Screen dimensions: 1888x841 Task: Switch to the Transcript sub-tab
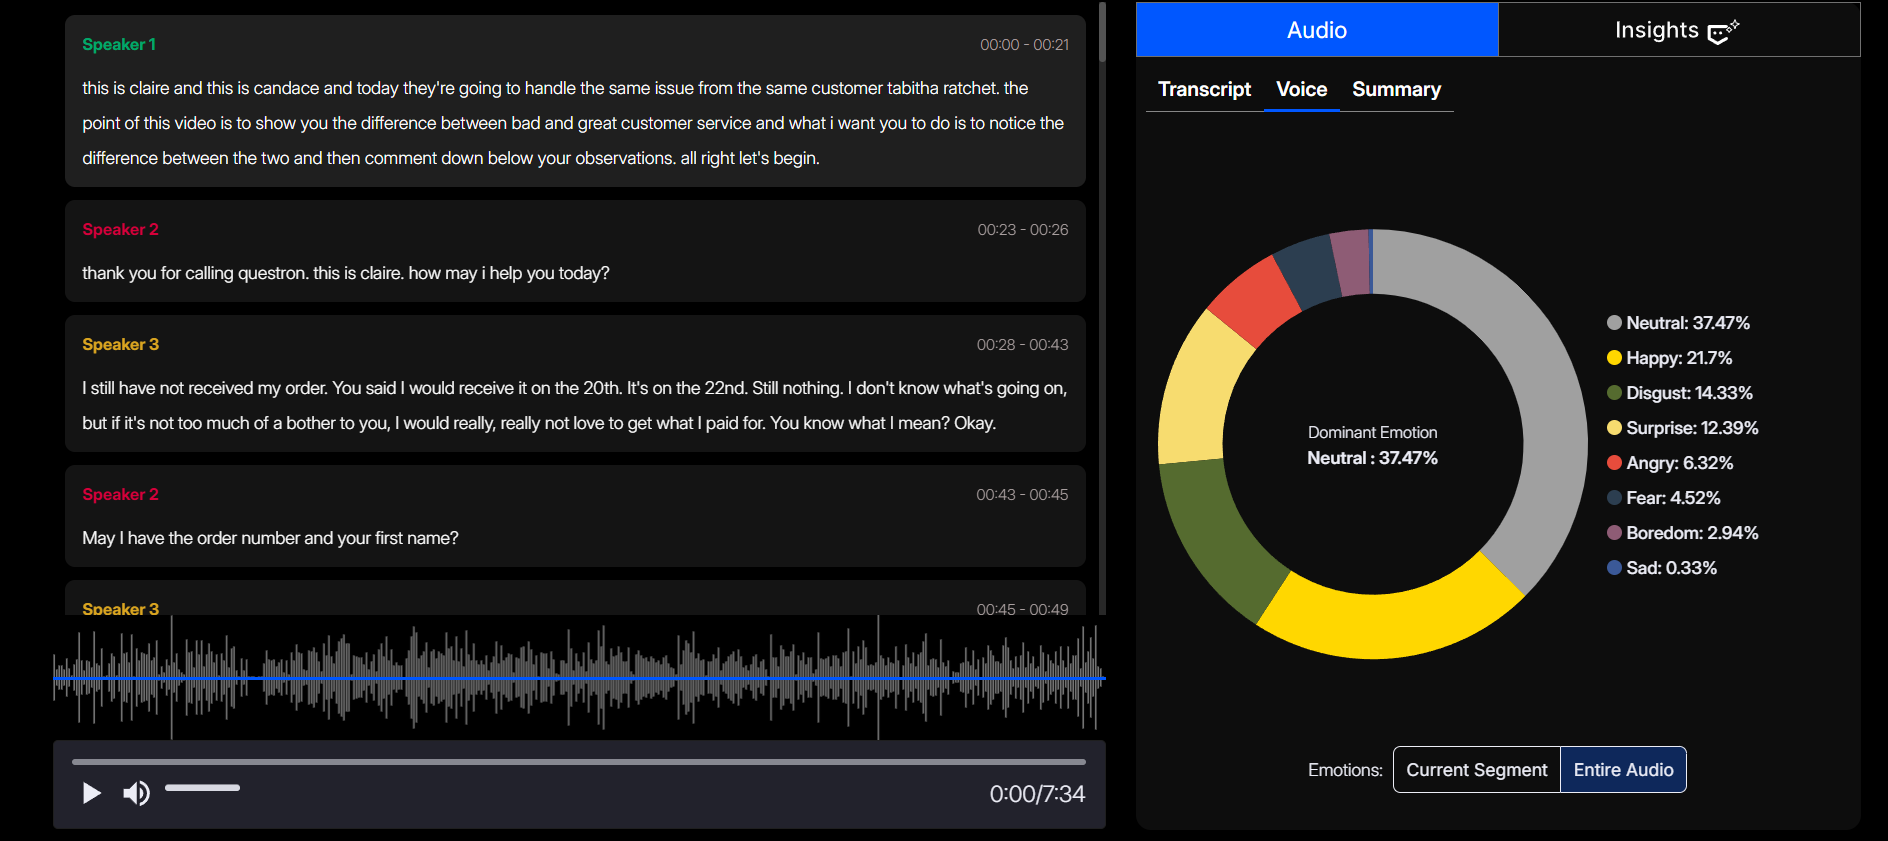pos(1204,89)
